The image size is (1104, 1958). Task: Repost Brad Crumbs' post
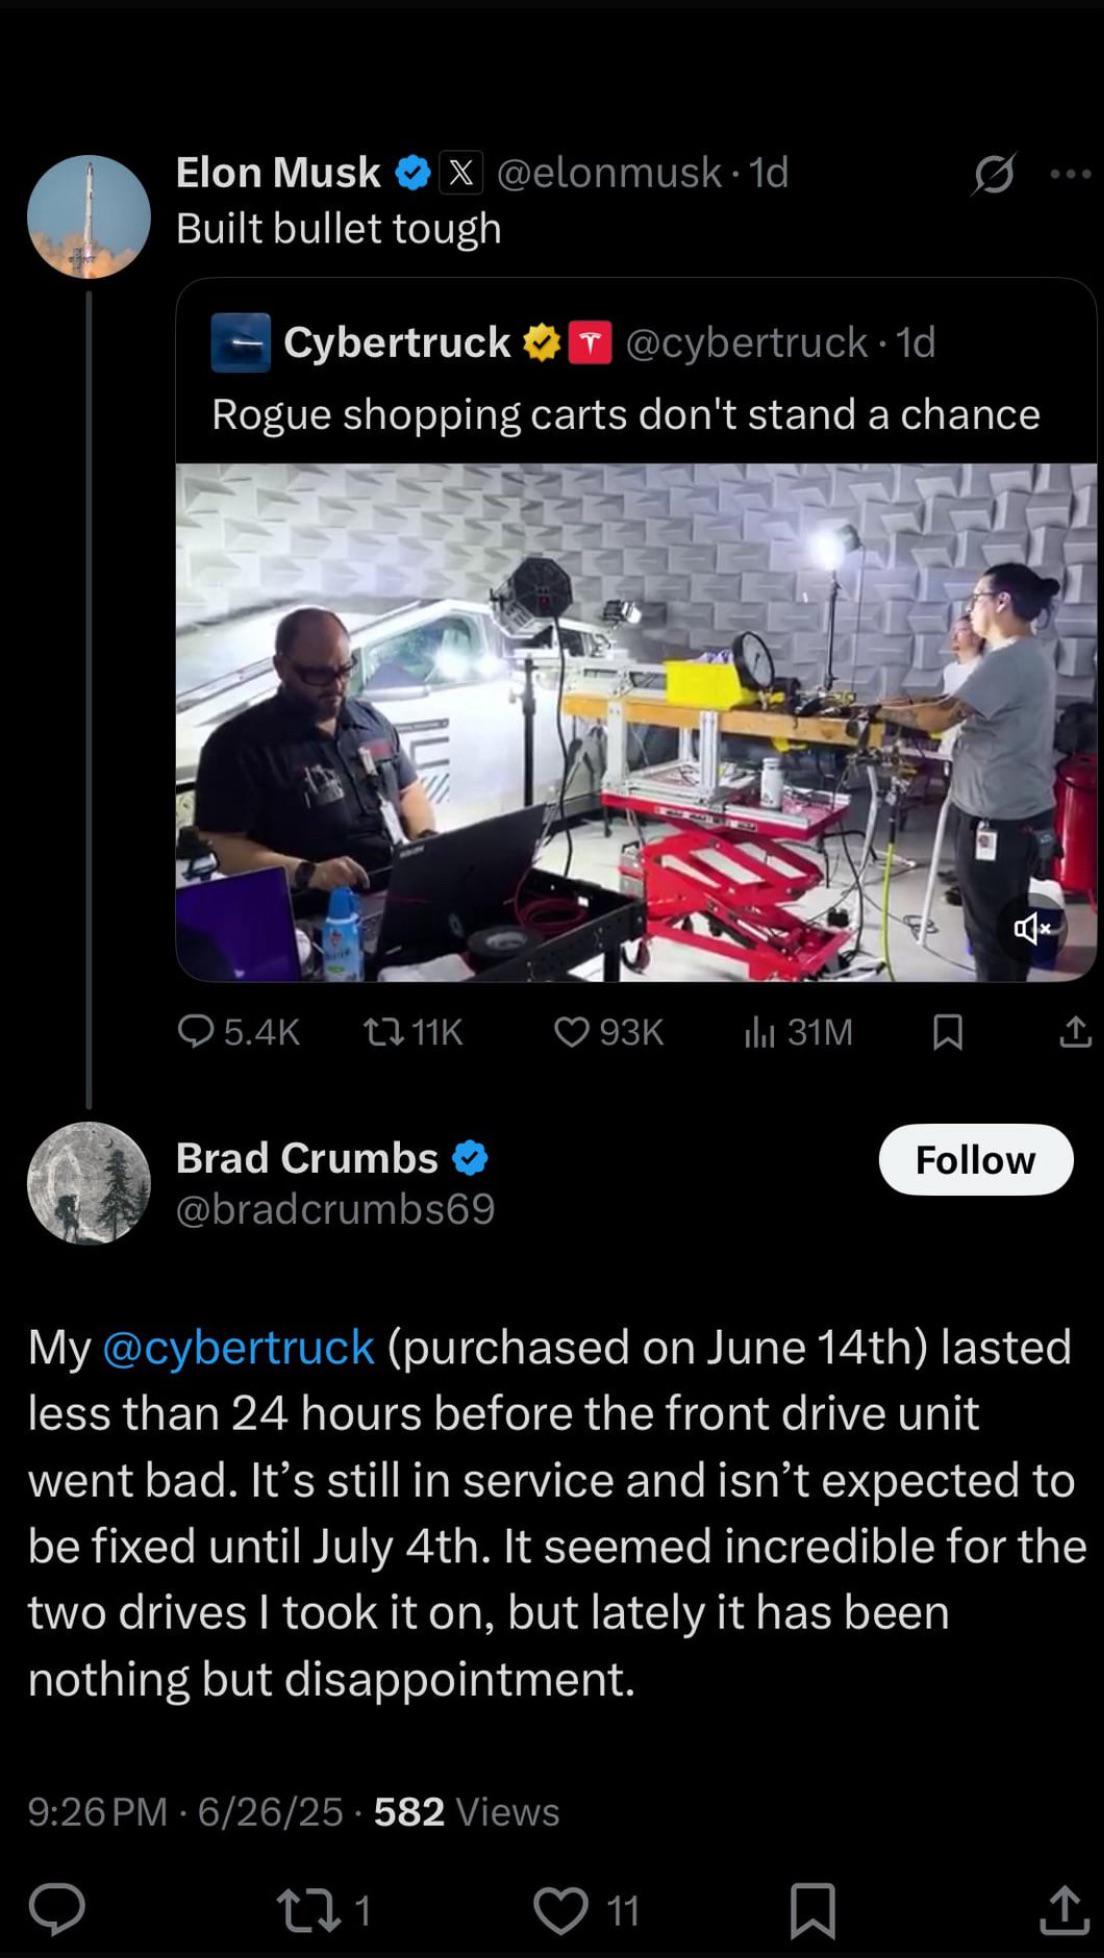pyautogui.click(x=324, y=1910)
